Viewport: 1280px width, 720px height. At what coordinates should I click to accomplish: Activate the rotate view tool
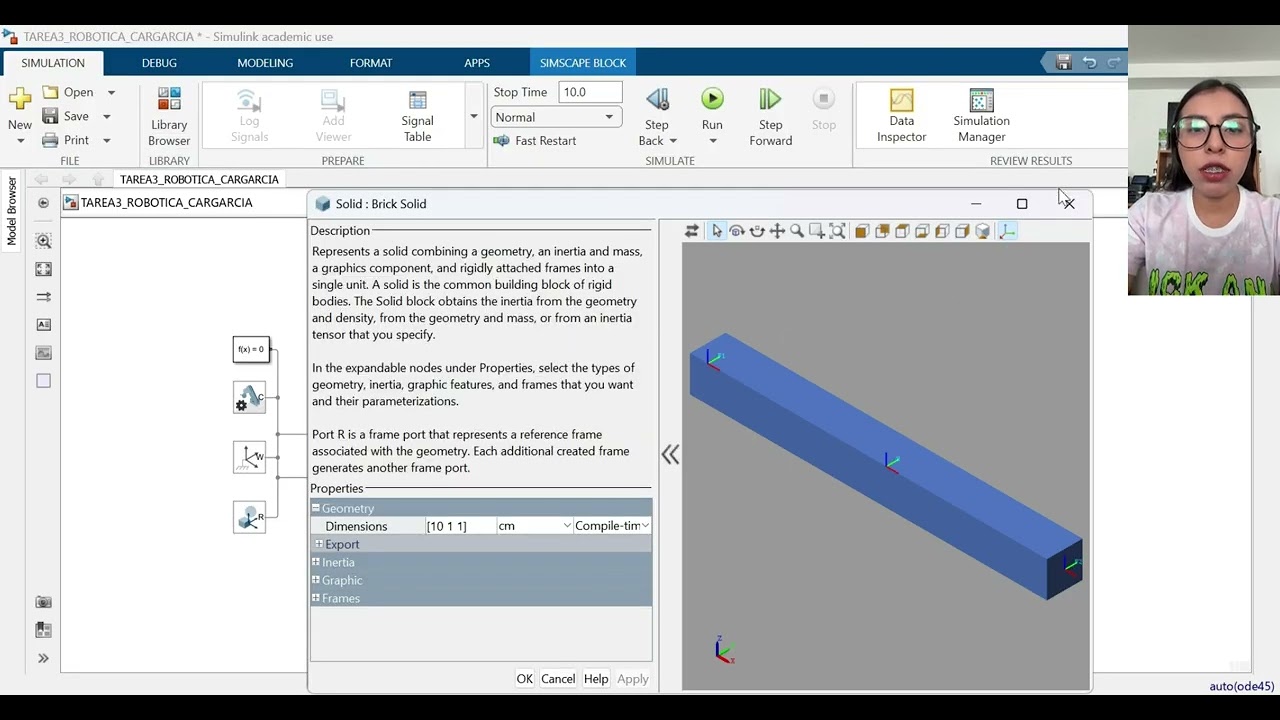[737, 231]
